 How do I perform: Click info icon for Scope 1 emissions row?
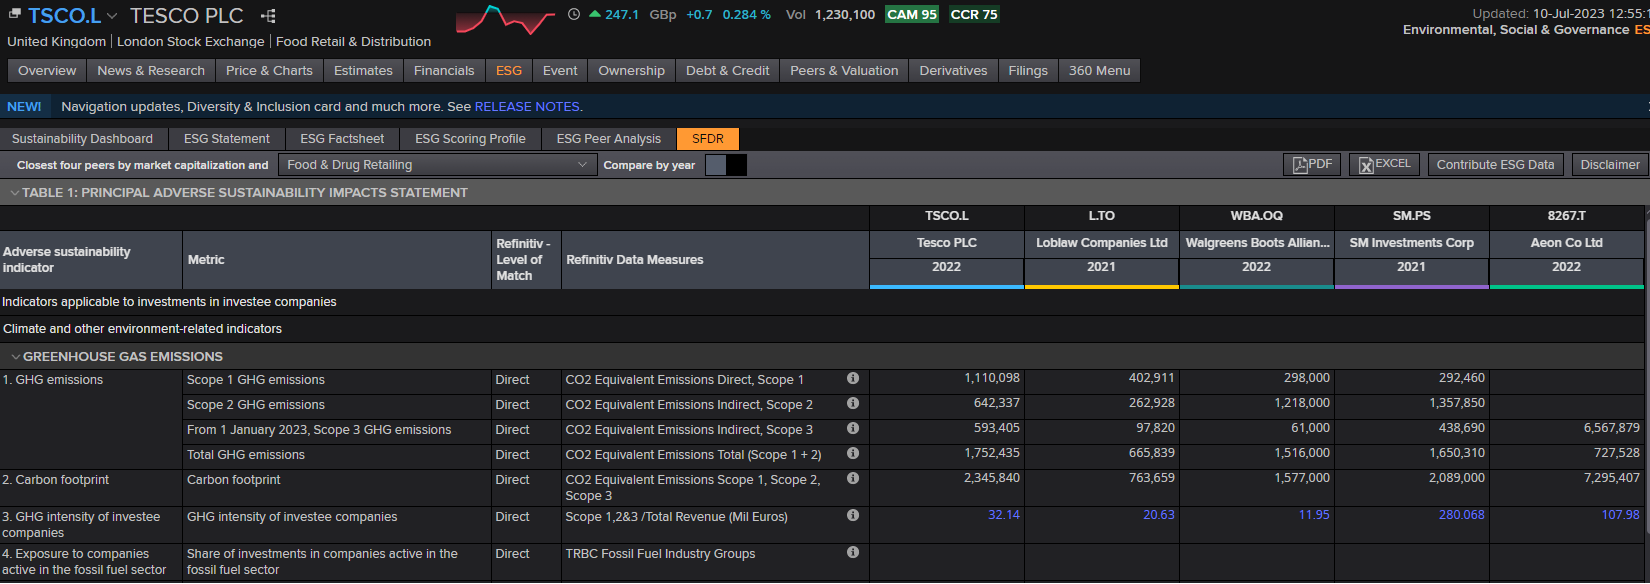pyautogui.click(x=853, y=379)
